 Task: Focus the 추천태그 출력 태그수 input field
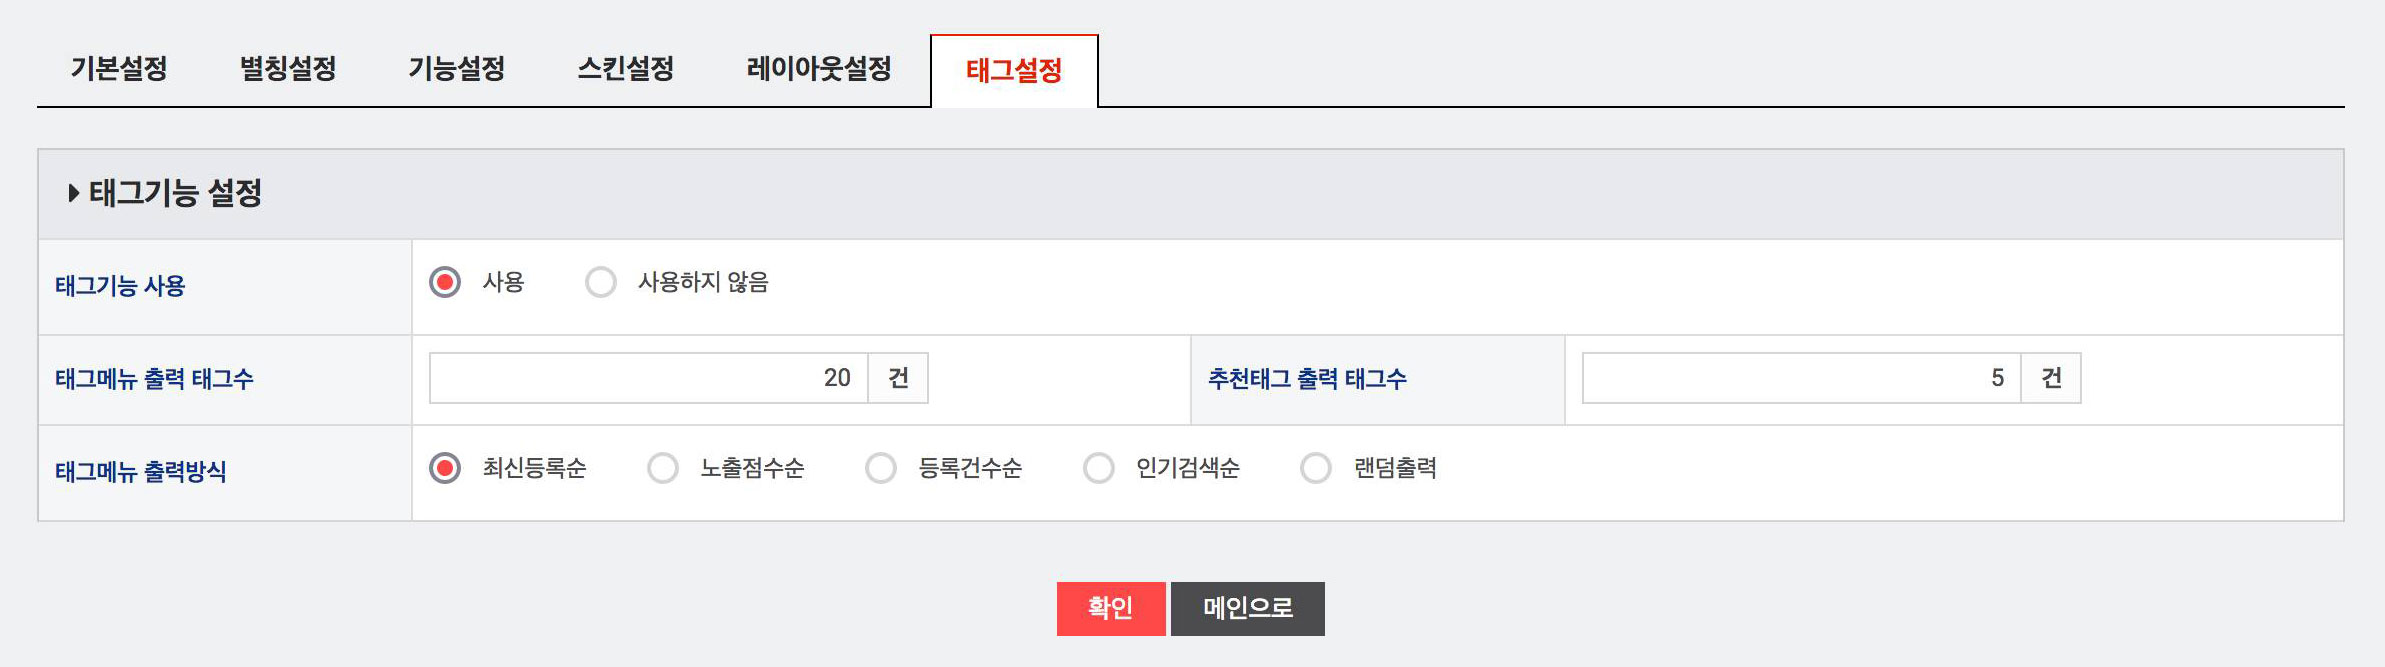(1801, 378)
